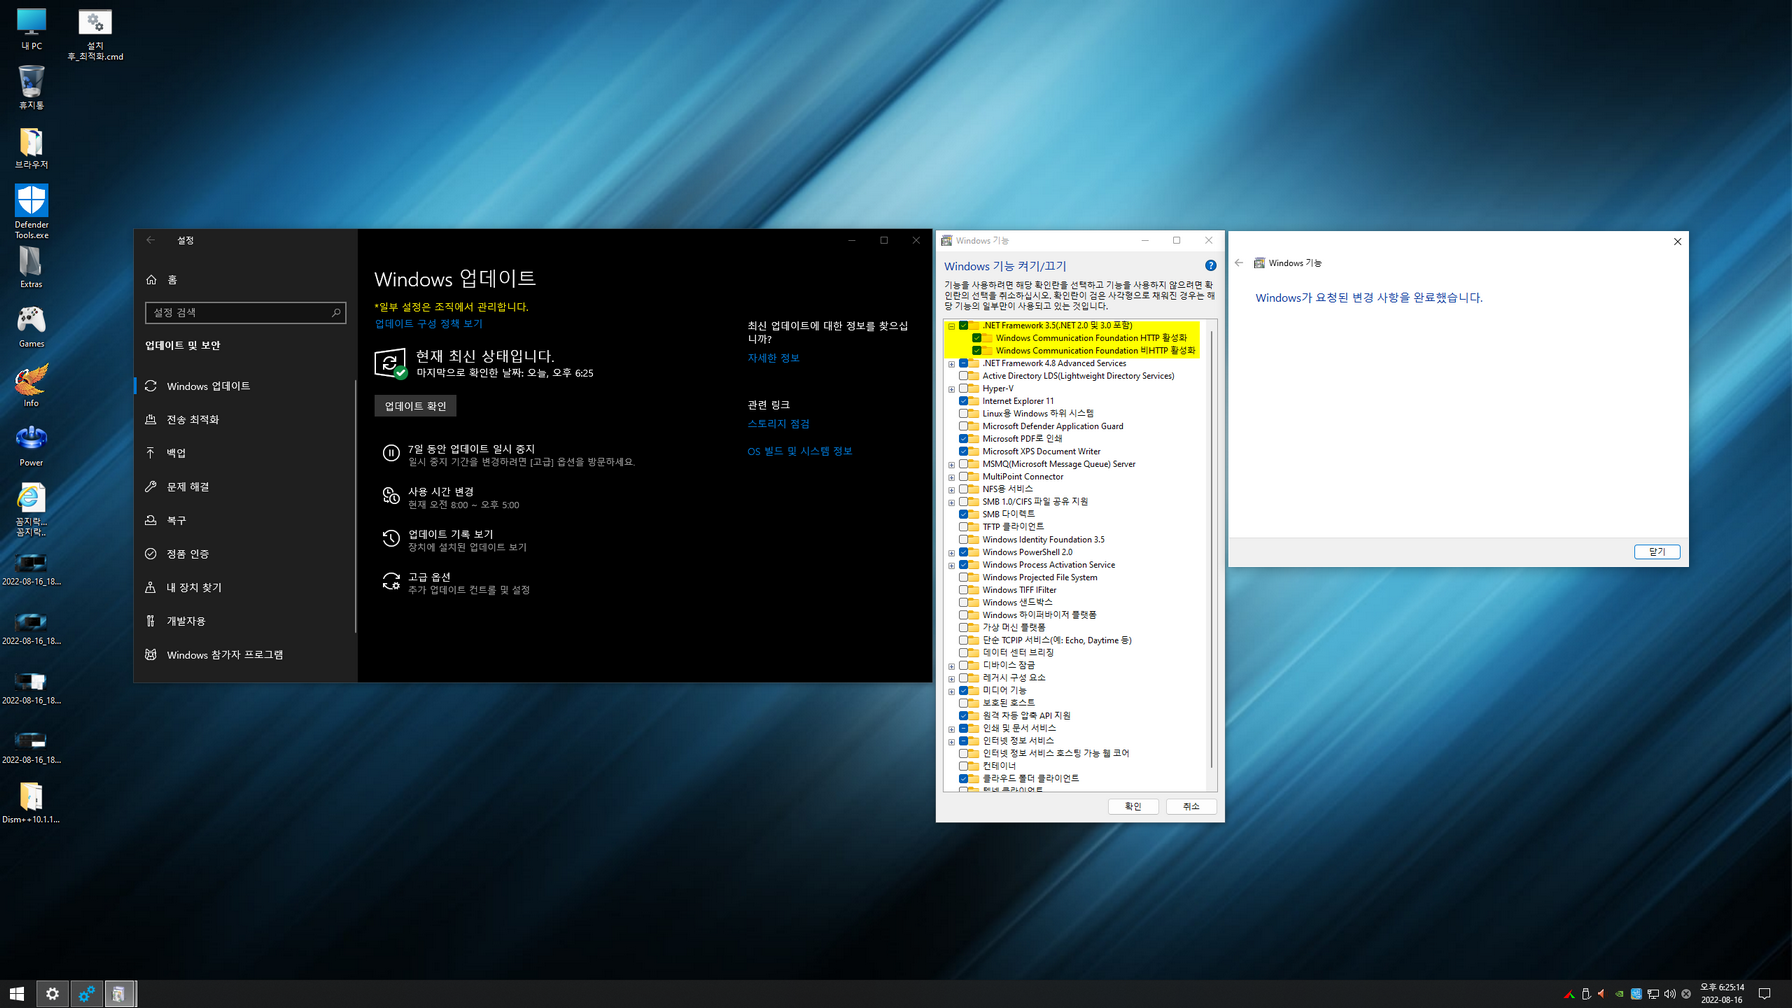1792x1008 pixels.
Task: Click the network icon in system tray
Action: coord(1653,994)
